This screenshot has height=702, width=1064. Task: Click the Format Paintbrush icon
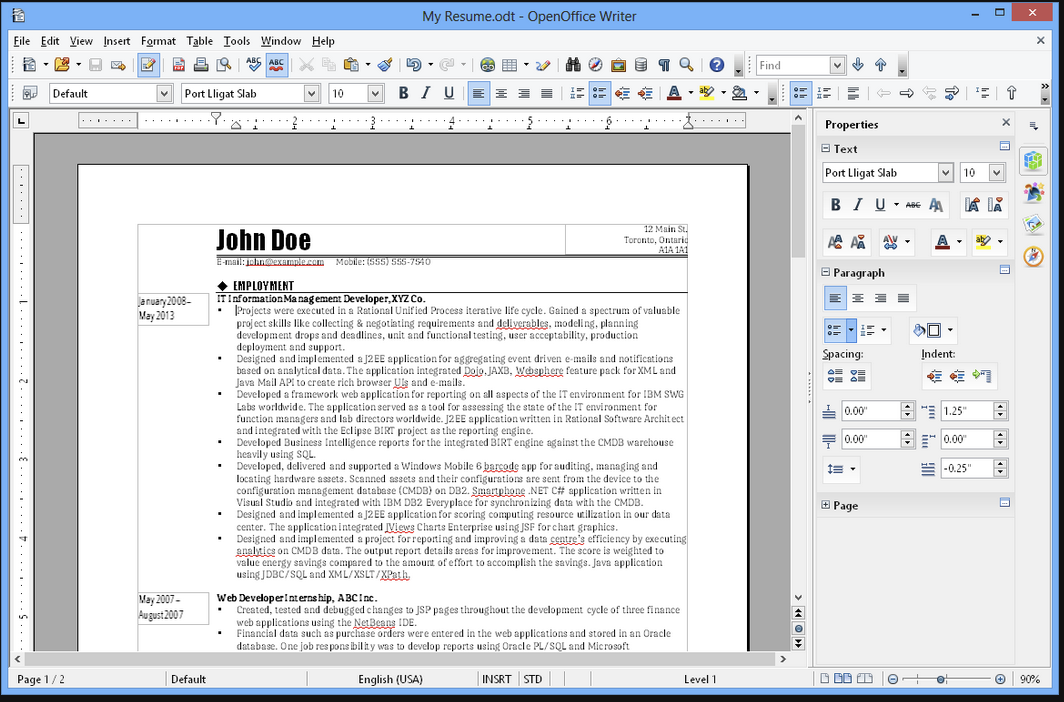(385, 65)
